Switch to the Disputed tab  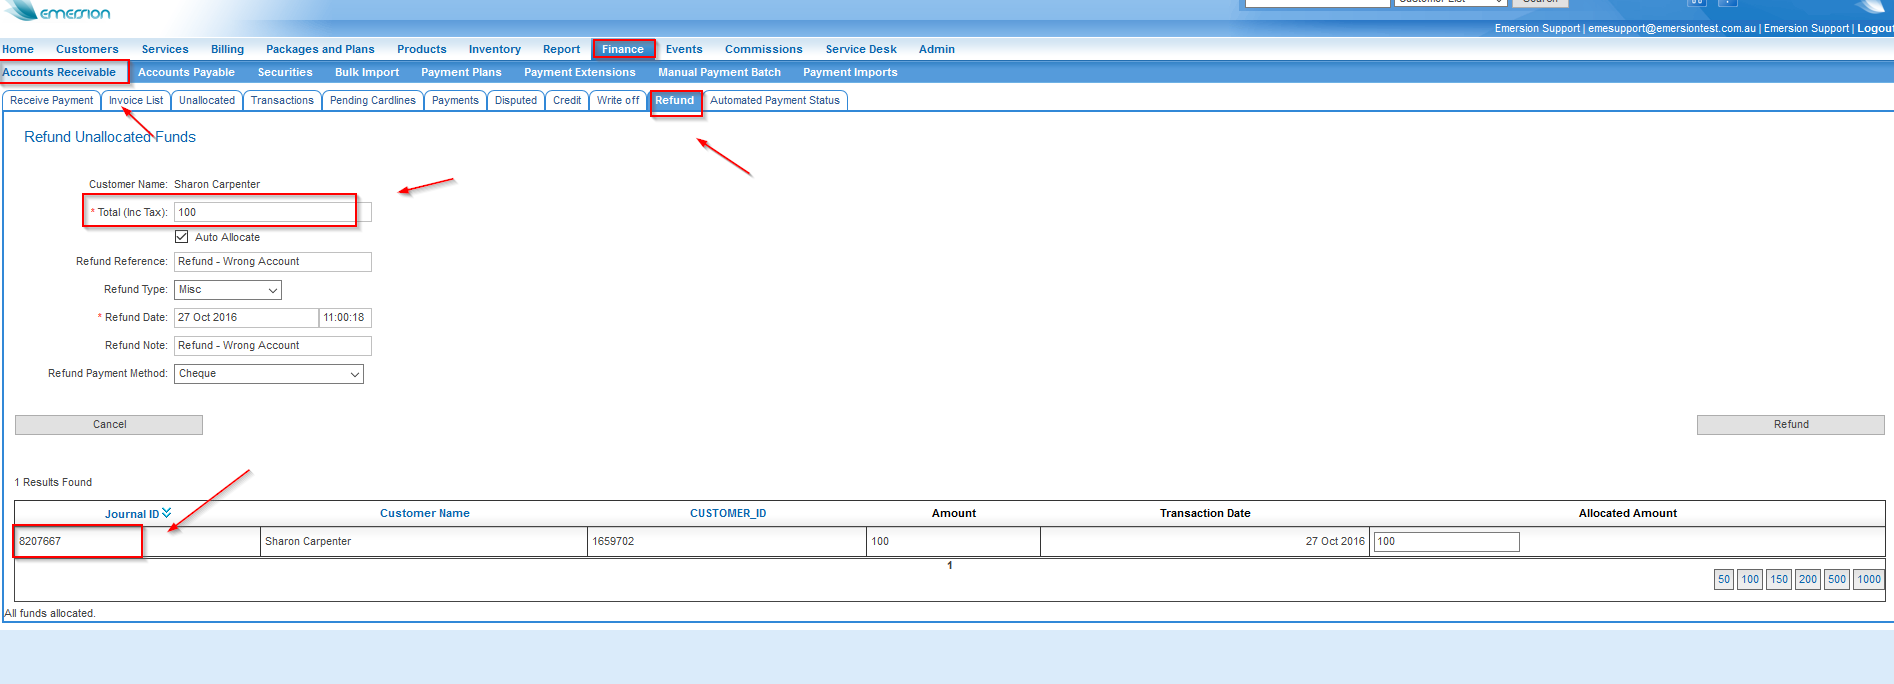516,100
